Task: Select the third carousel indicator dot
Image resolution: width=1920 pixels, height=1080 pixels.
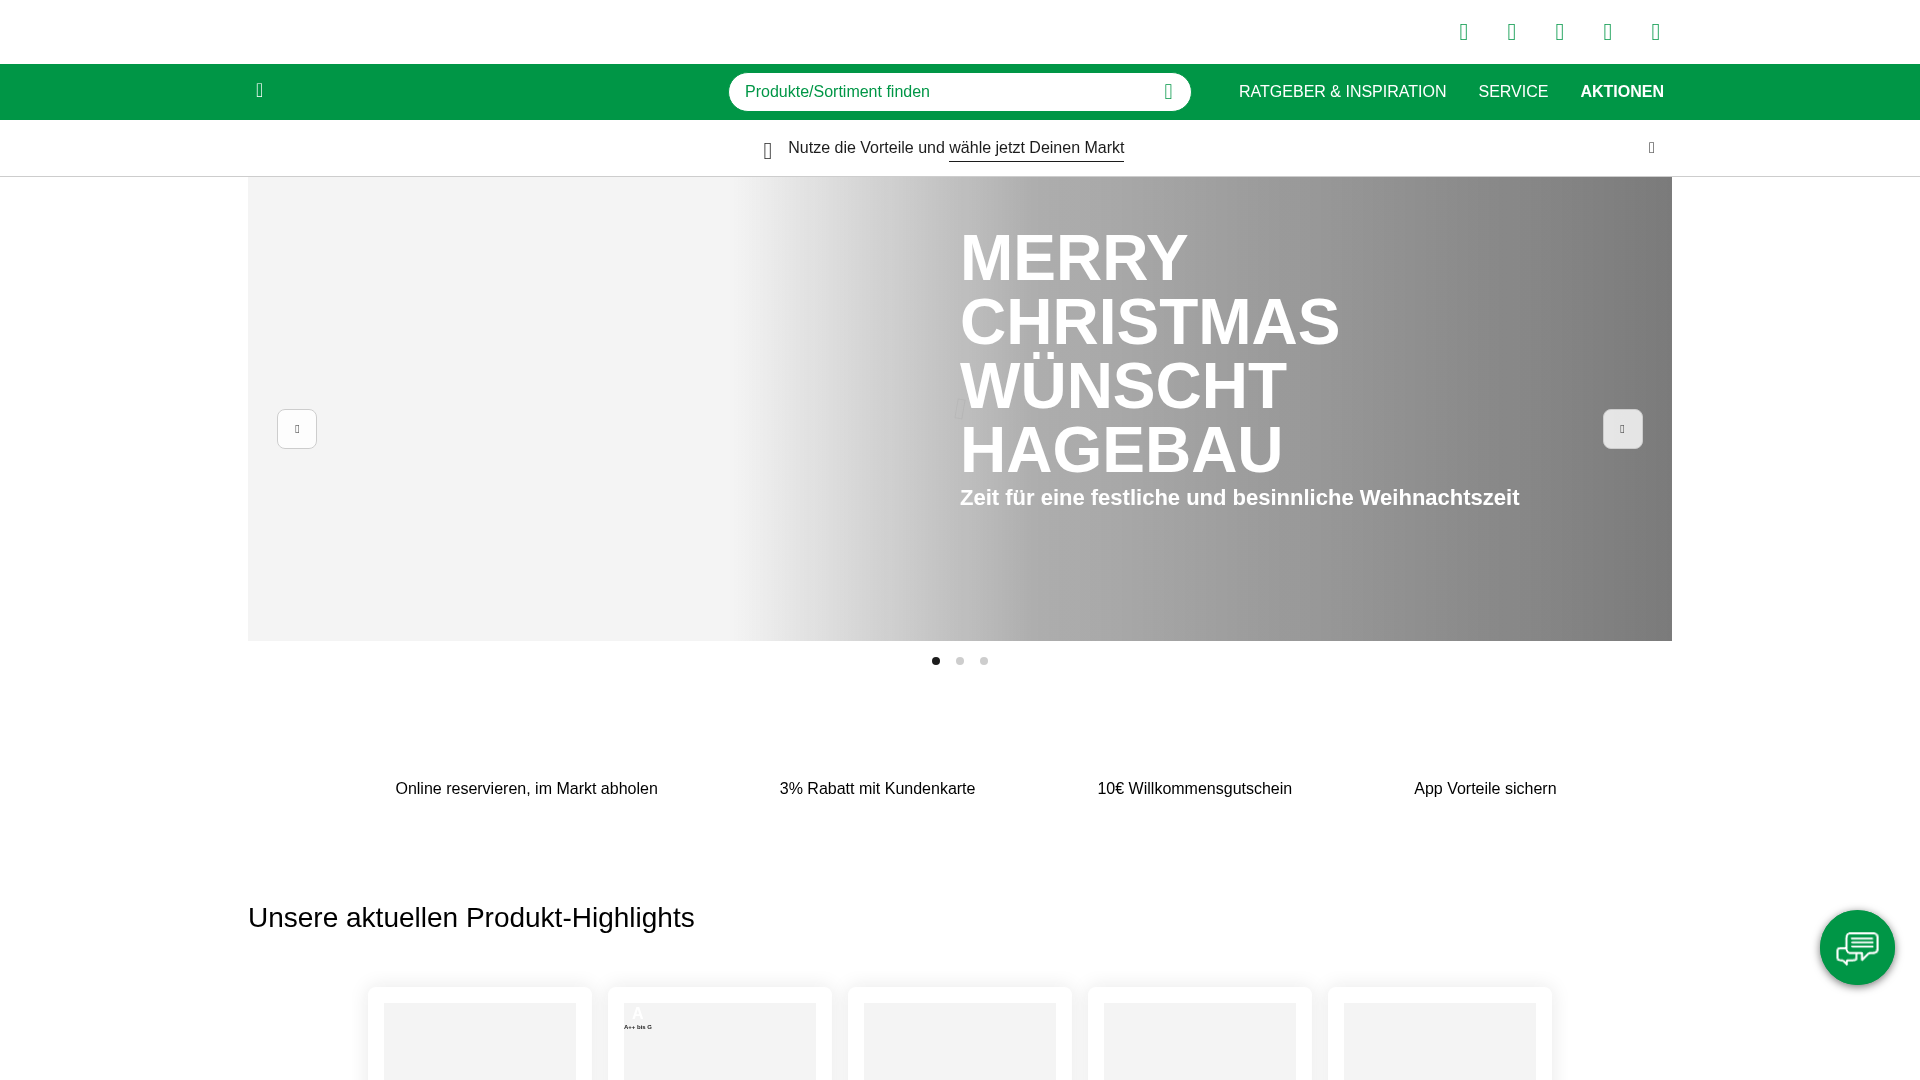Action: click(984, 661)
